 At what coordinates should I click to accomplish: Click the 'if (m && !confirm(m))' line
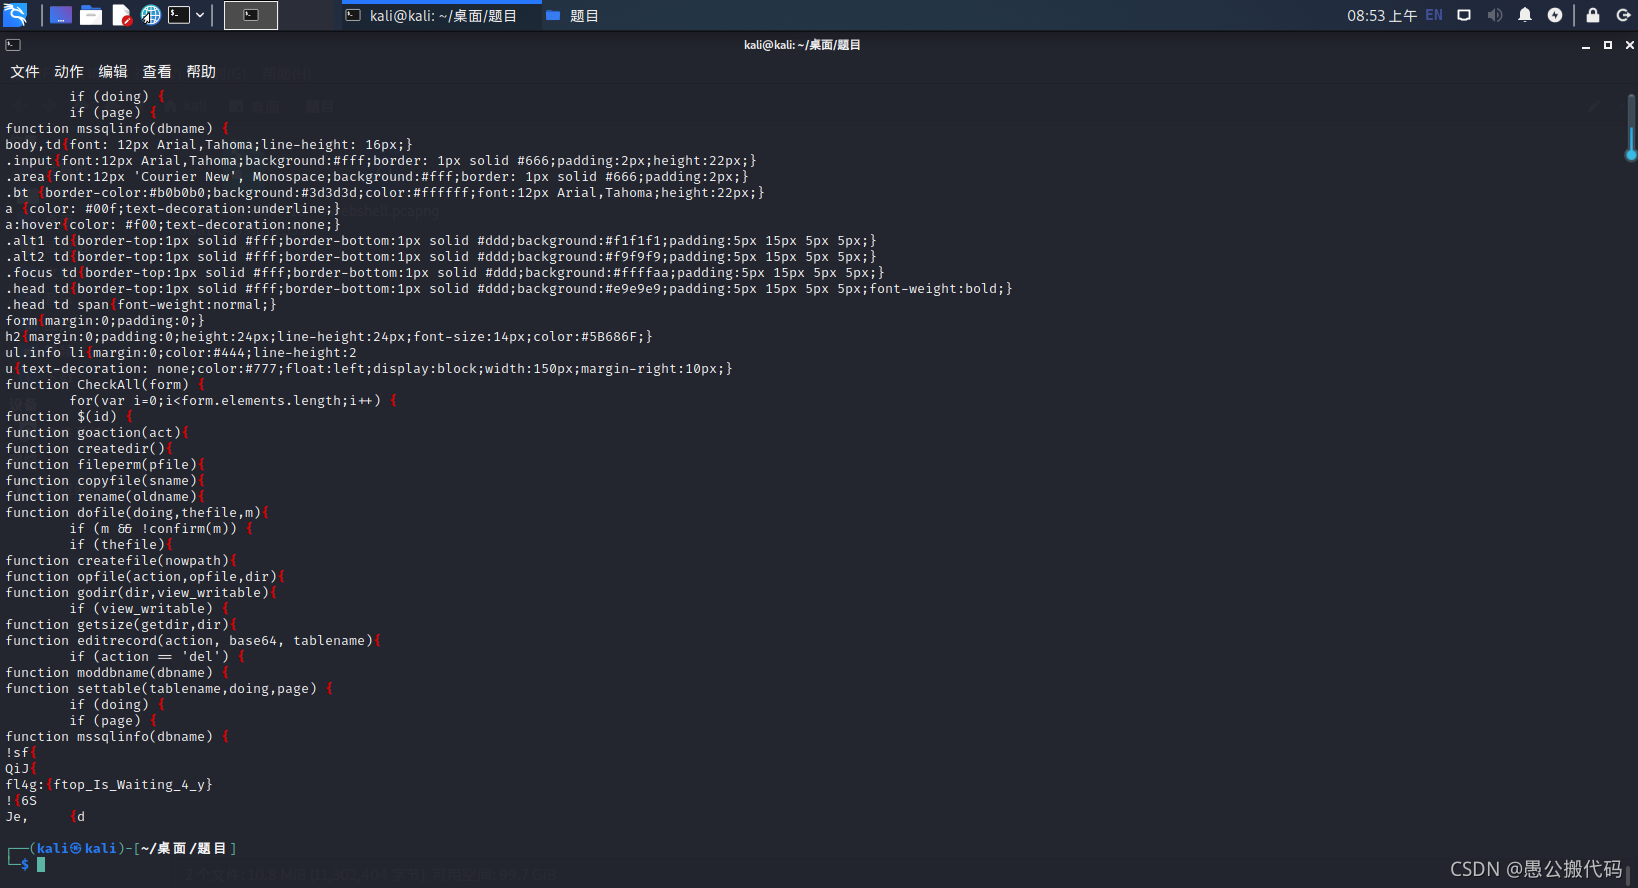161,529
